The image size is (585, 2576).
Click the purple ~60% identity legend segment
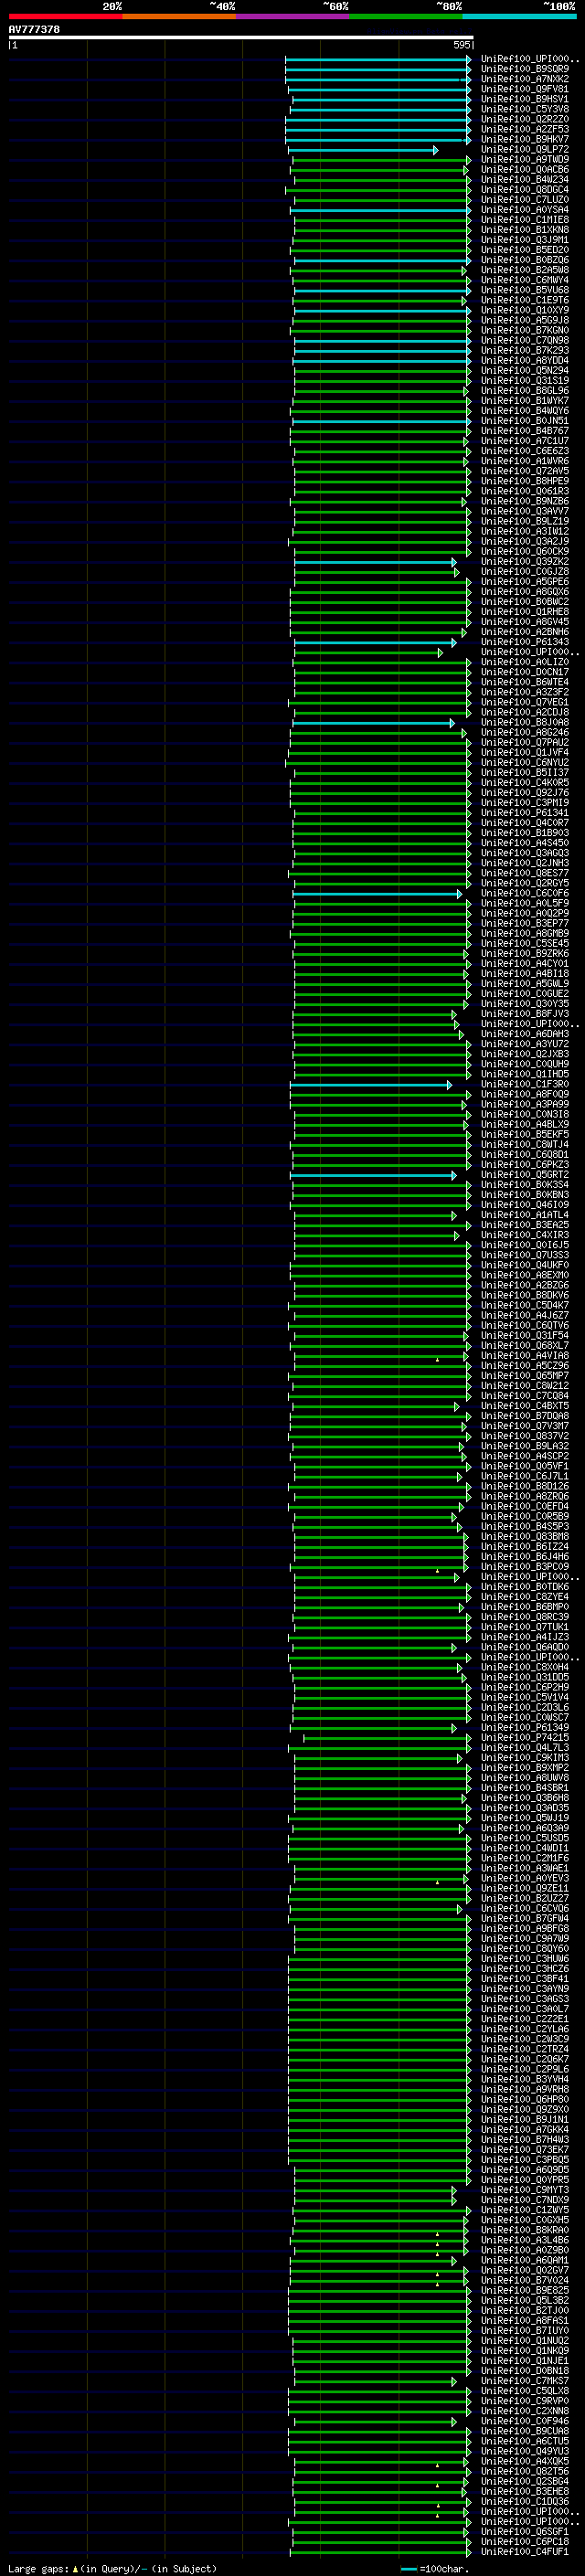tap(293, 16)
